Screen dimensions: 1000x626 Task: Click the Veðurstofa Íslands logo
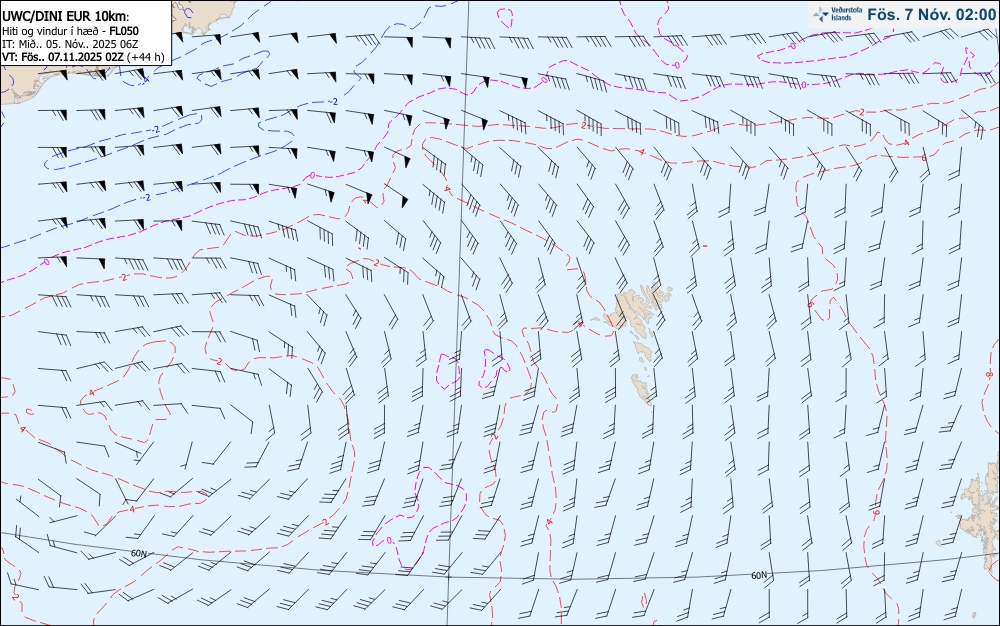(x=837, y=14)
